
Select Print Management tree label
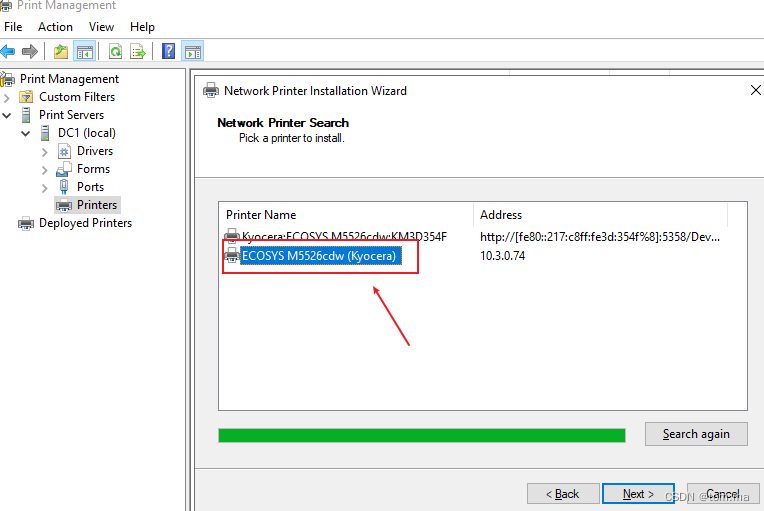(x=69, y=79)
